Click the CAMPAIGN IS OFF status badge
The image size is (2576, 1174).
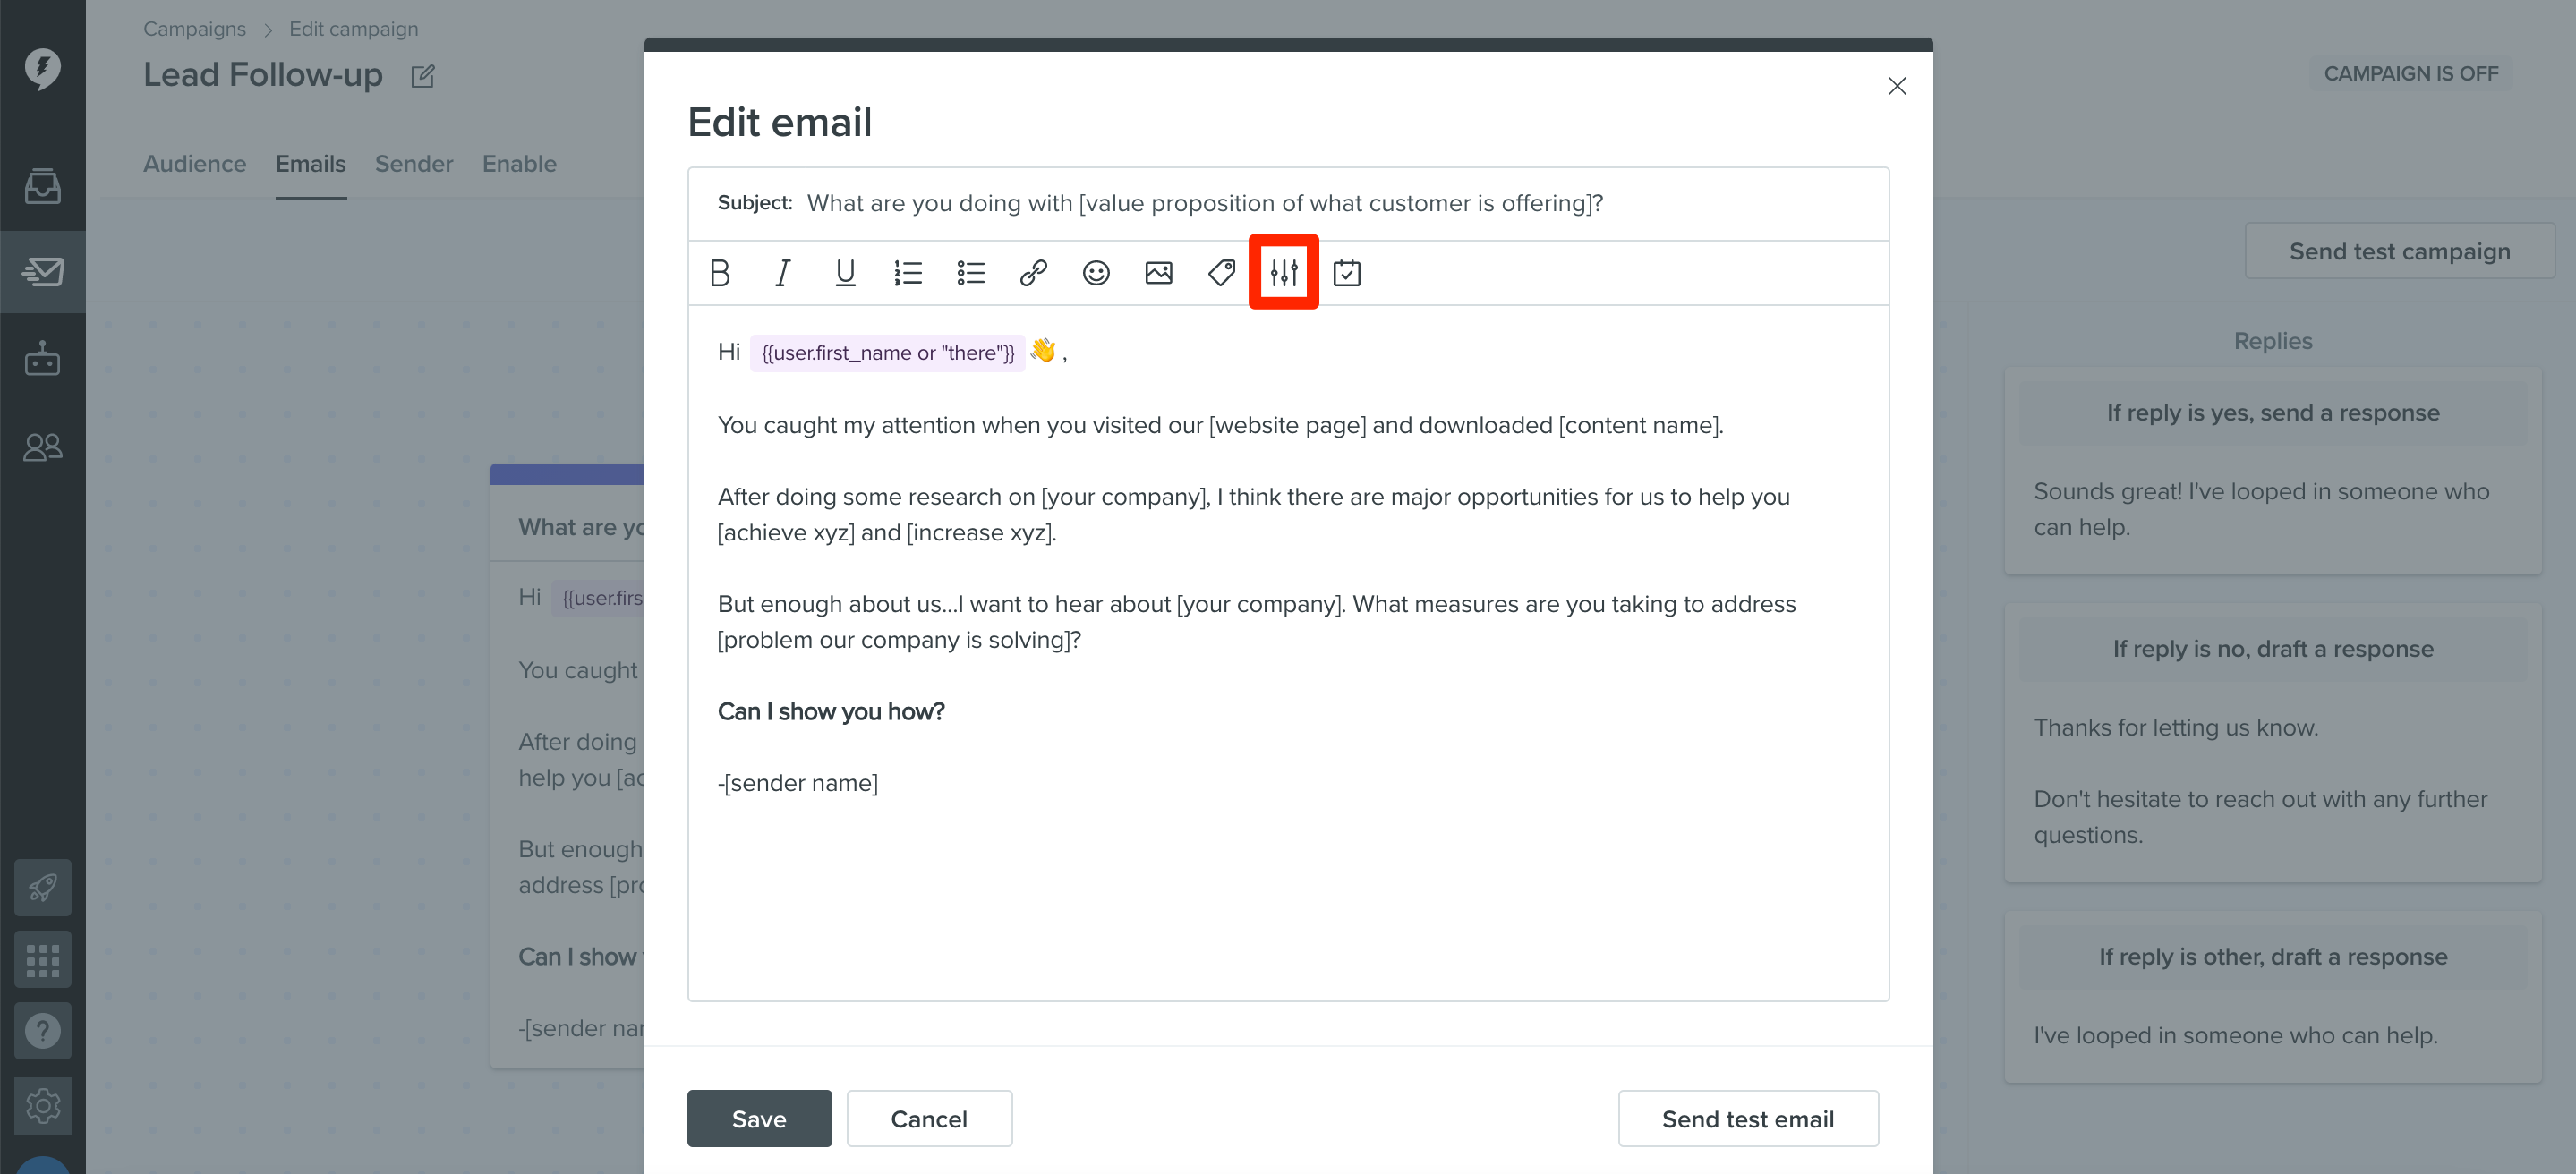pyautogui.click(x=2410, y=74)
